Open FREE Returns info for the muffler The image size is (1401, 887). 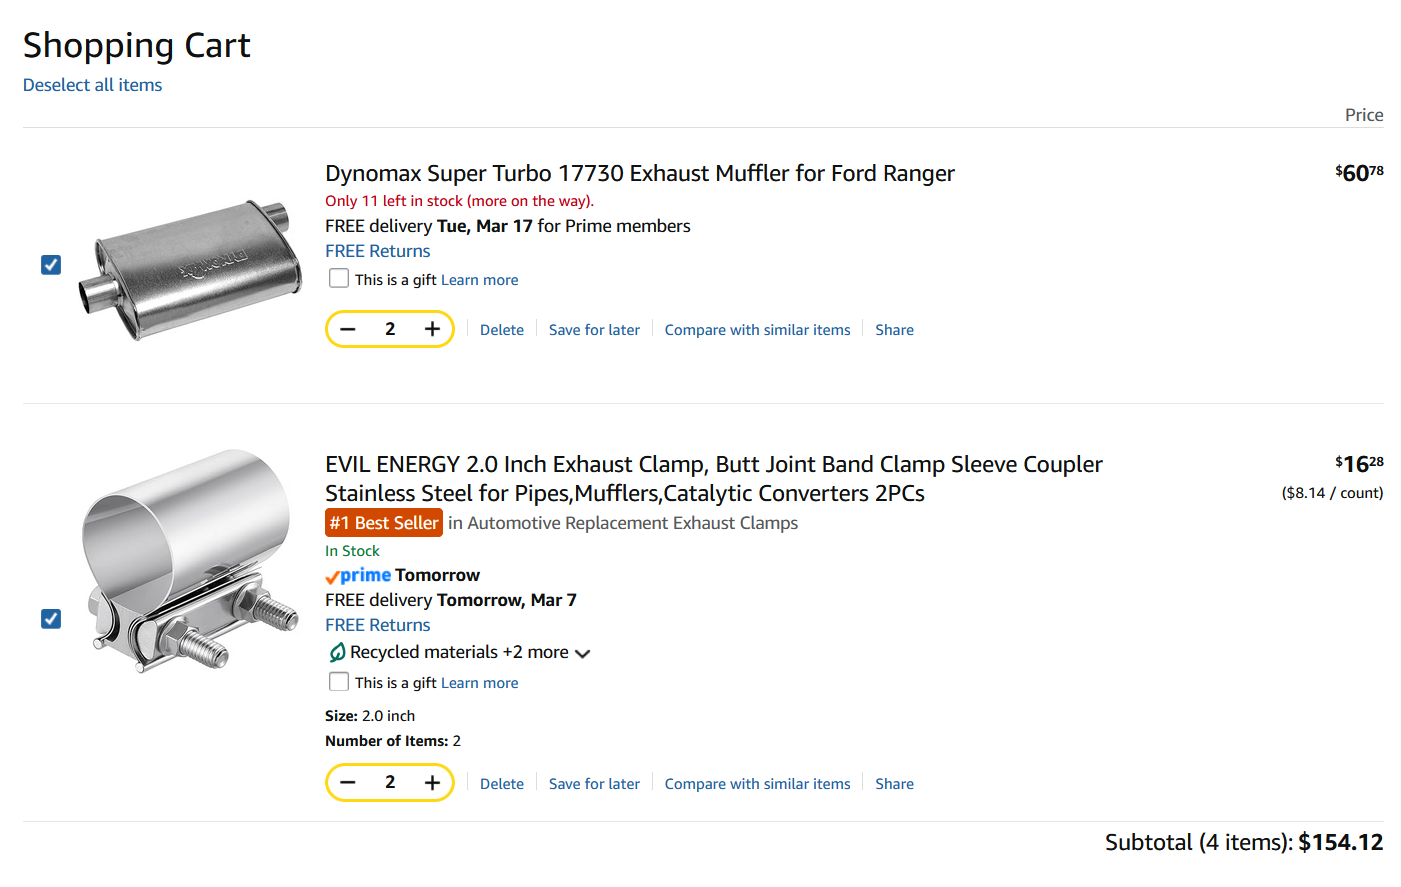click(x=377, y=251)
